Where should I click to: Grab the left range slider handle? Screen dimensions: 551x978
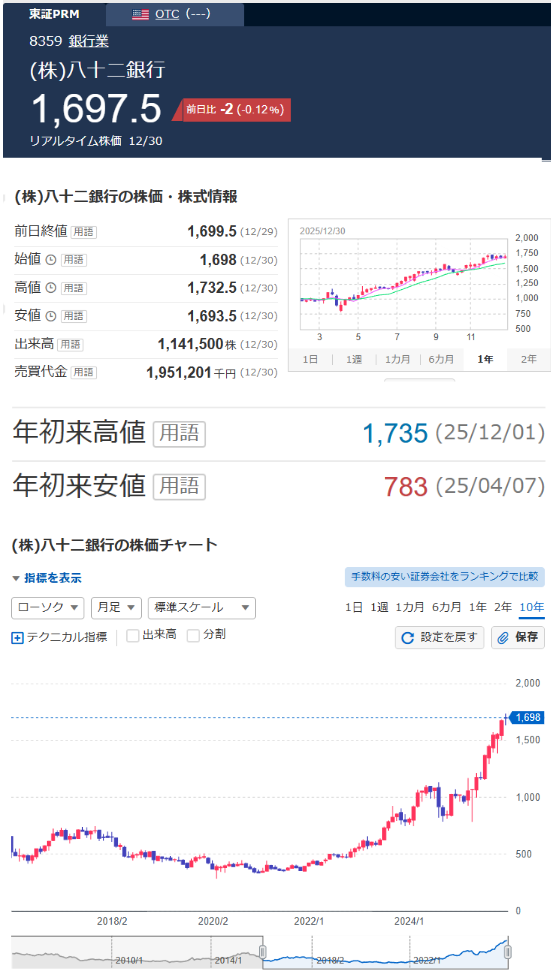(263, 952)
